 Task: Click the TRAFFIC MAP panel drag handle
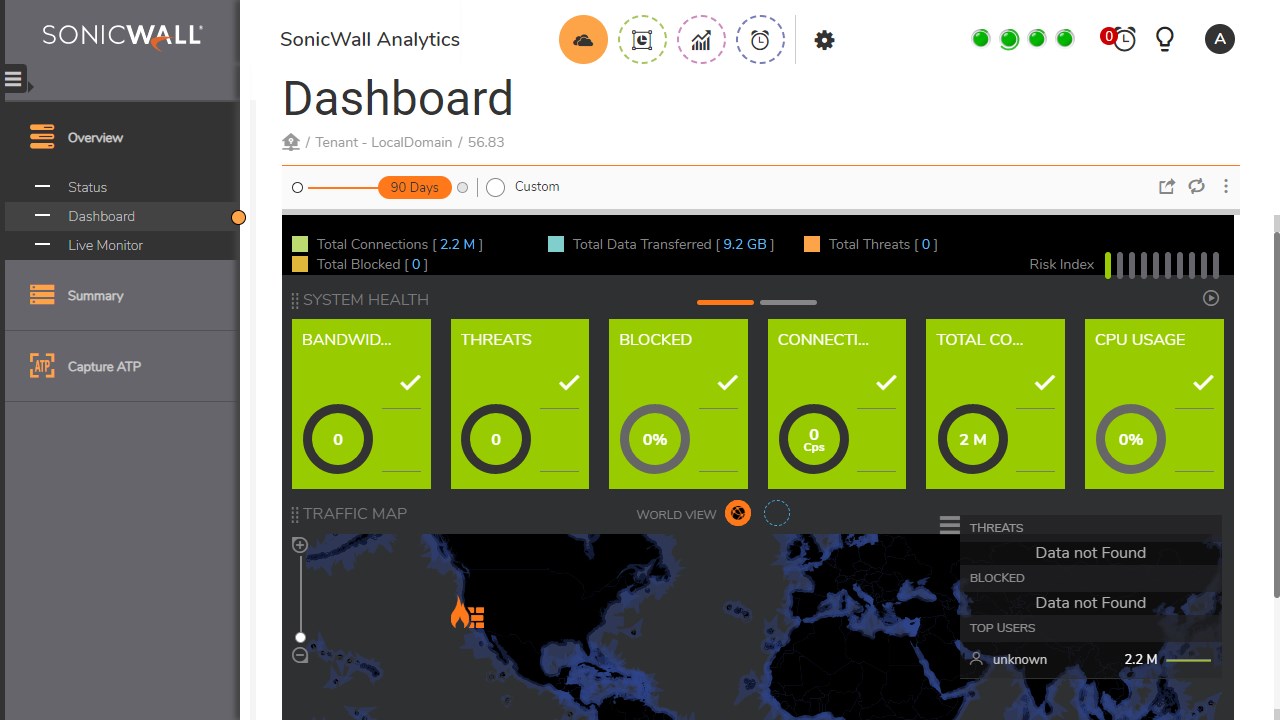pos(295,514)
